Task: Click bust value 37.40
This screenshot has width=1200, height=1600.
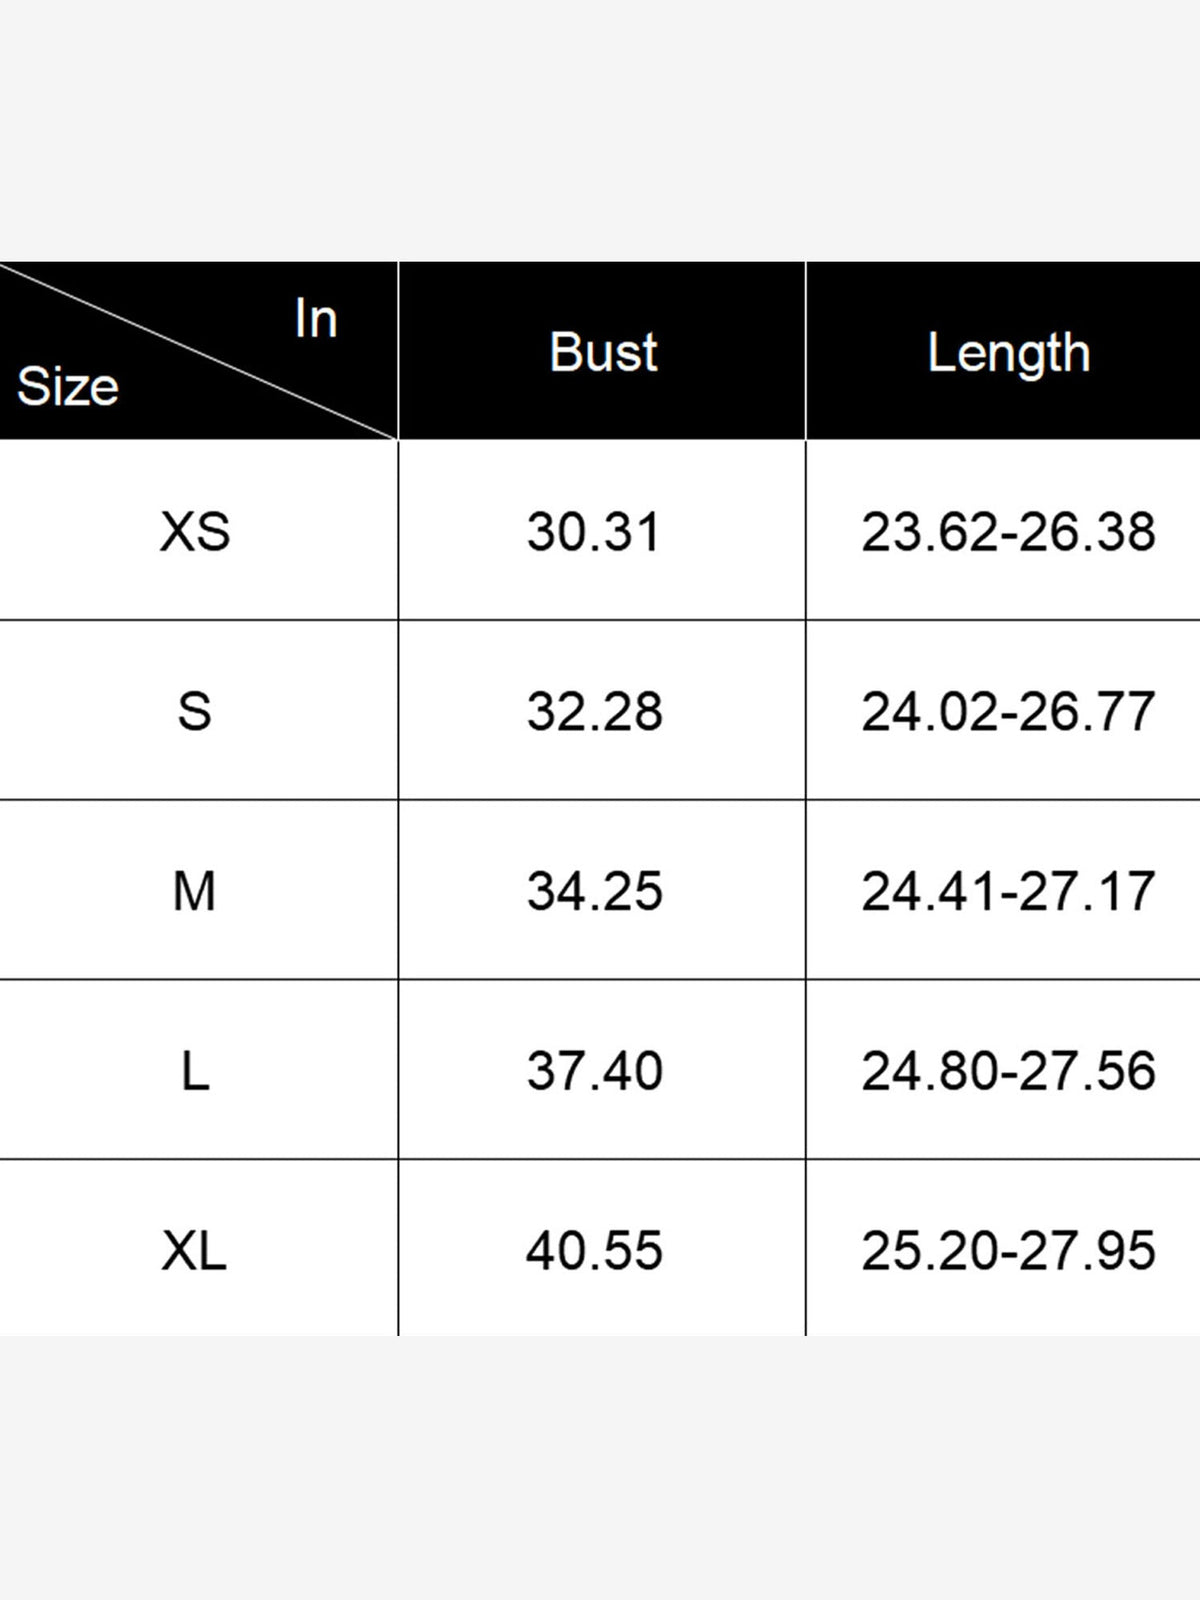Action: click(x=595, y=1071)
